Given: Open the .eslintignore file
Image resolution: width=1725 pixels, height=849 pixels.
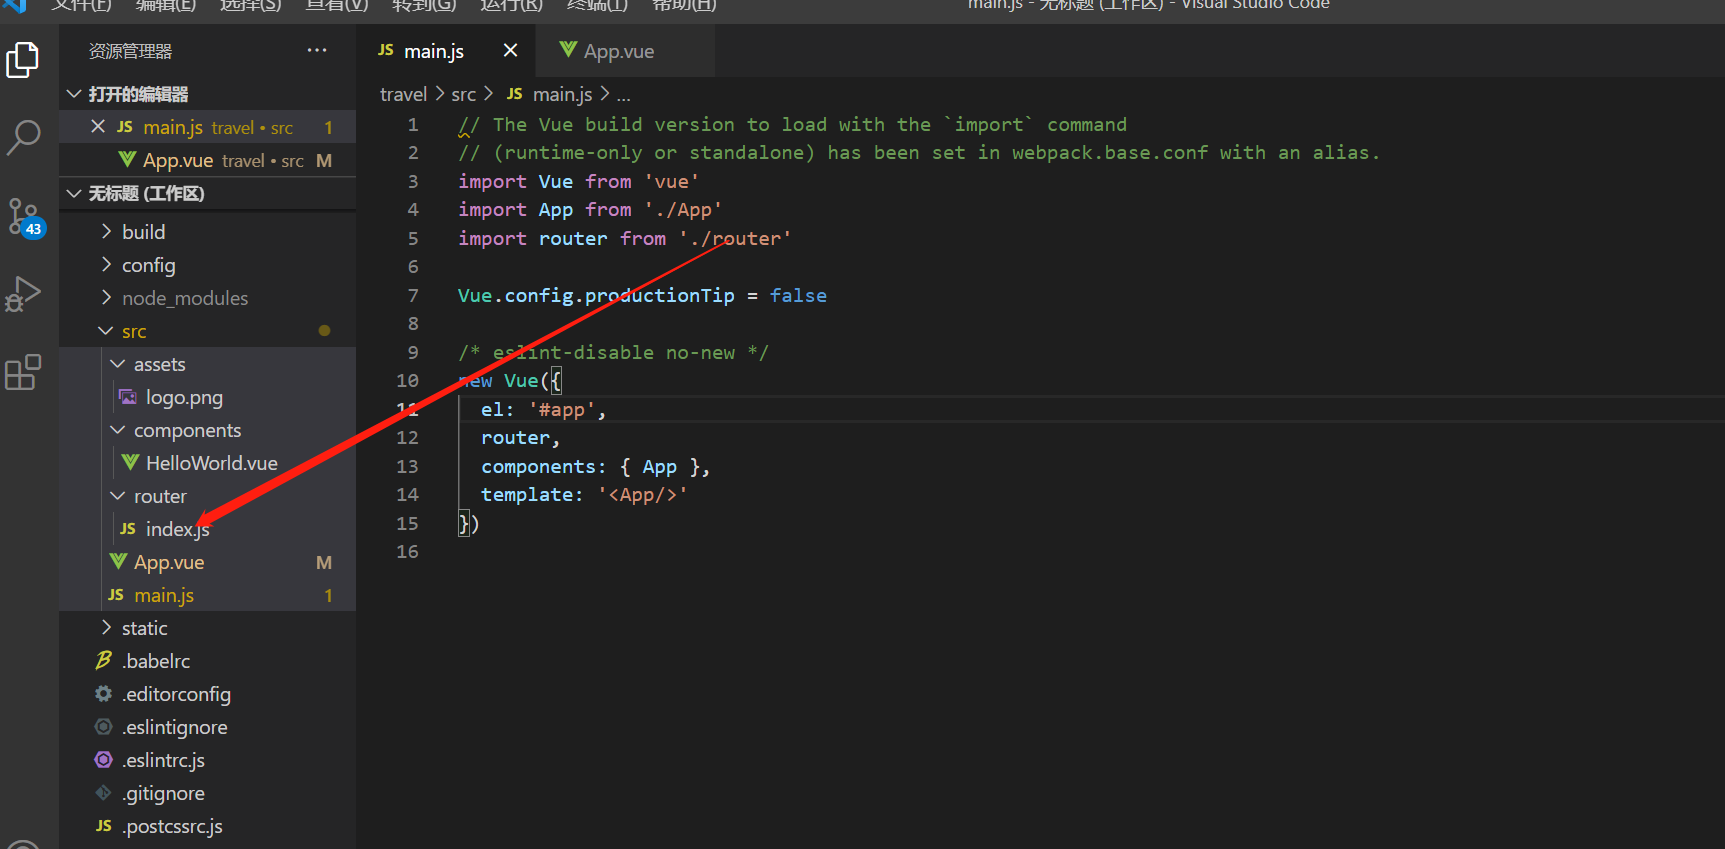Looking at the screenshot, I should (x=207, y=727).
